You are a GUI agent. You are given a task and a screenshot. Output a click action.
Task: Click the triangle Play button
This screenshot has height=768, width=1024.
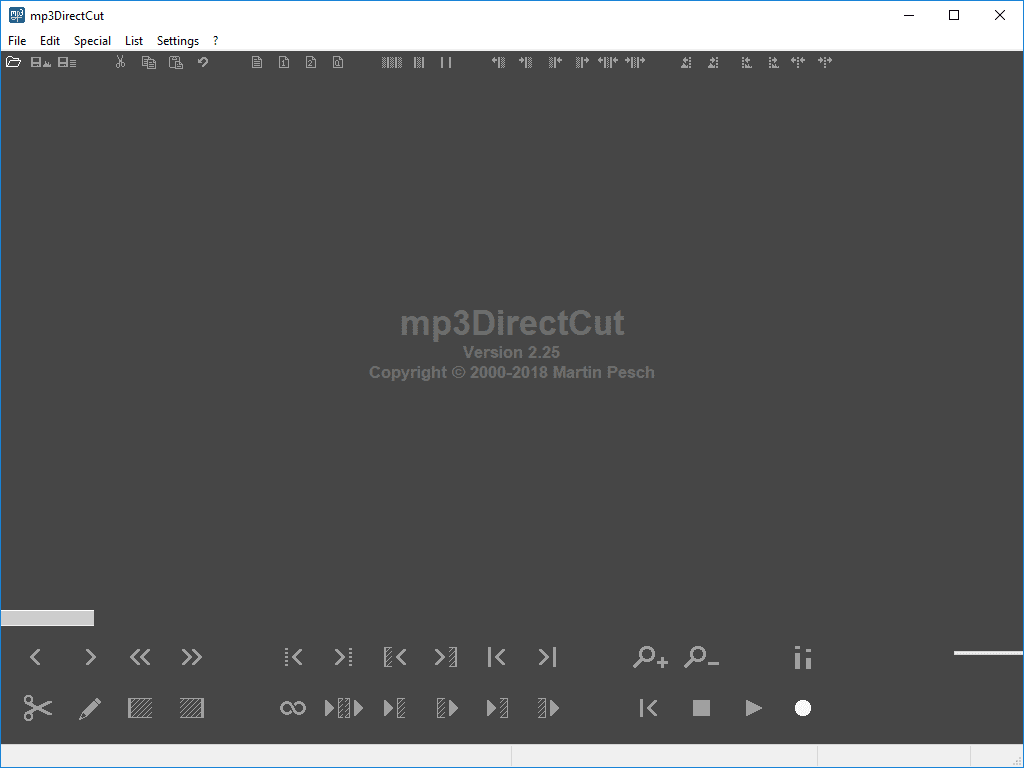click(x=753, y=708)
